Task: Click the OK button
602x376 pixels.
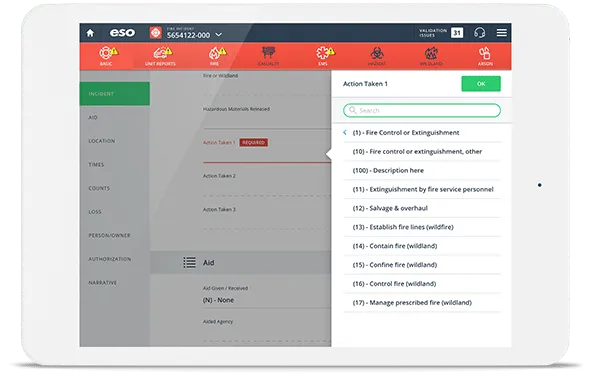Action: click(x=481, y=84)
